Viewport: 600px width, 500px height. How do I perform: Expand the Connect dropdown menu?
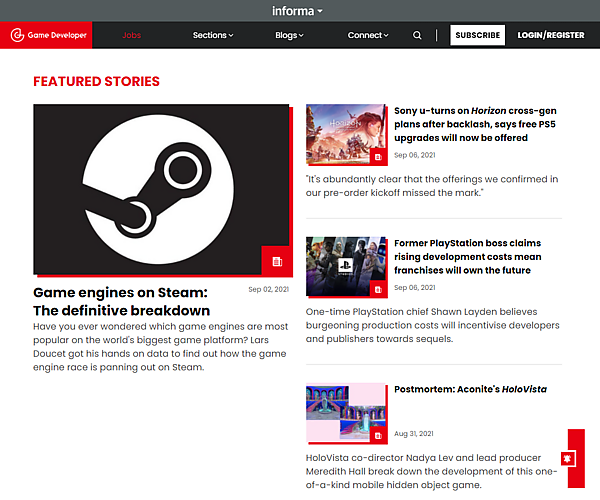(368, 35)
